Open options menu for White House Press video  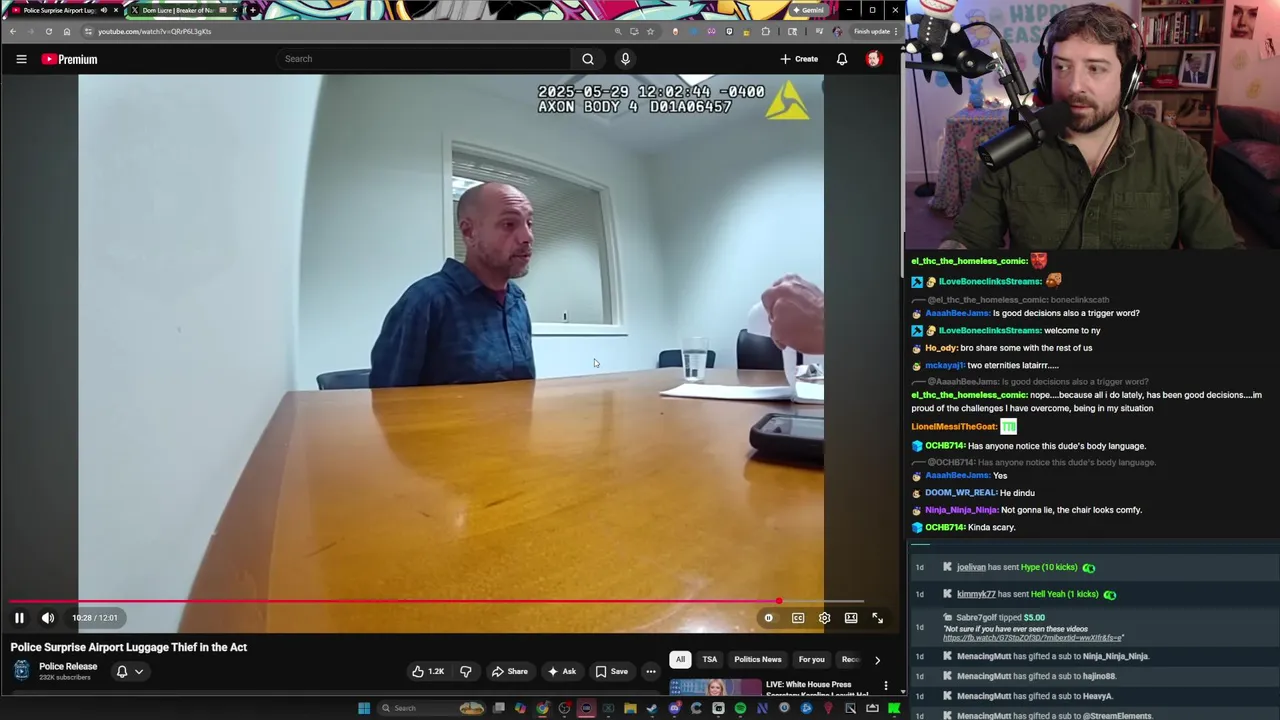point(885,686)
